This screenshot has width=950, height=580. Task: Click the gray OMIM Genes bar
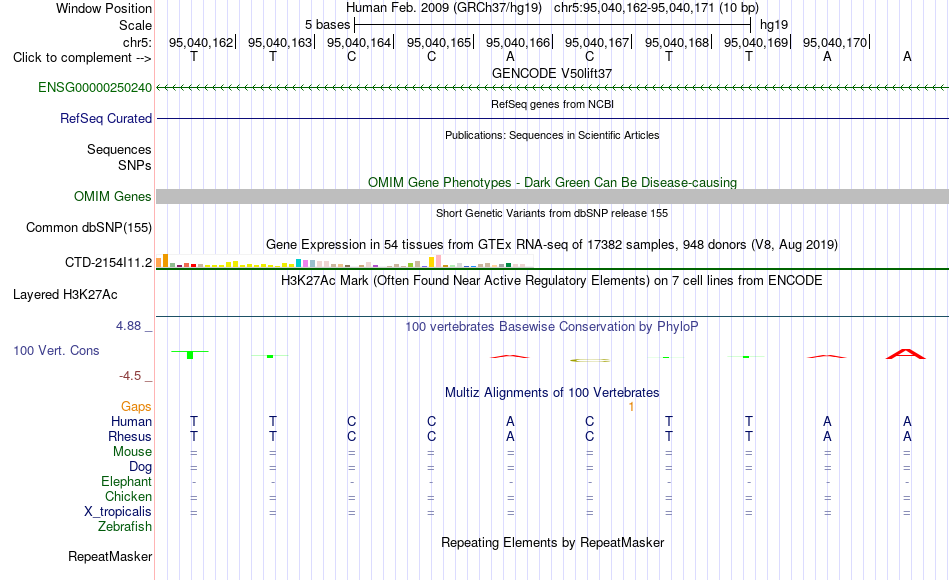pyautogui.click(x=552, y=196)
